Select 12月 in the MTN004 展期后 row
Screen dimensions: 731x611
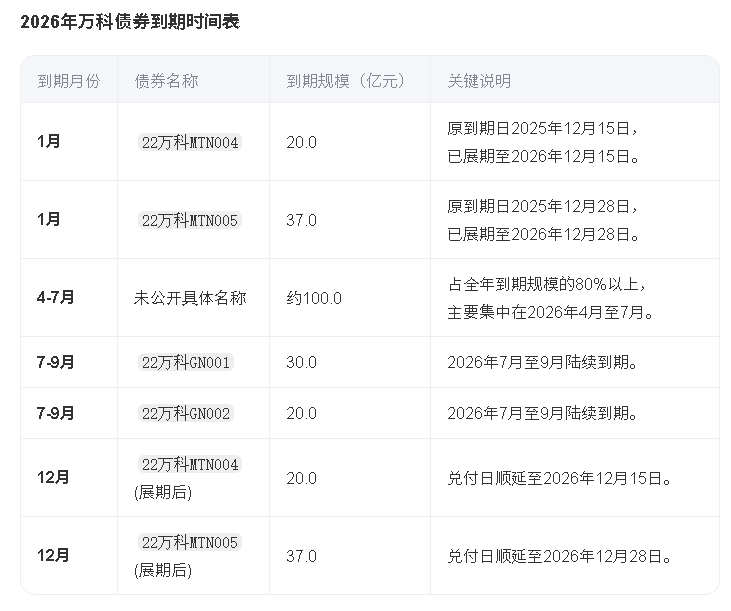(x=53, y=477)
